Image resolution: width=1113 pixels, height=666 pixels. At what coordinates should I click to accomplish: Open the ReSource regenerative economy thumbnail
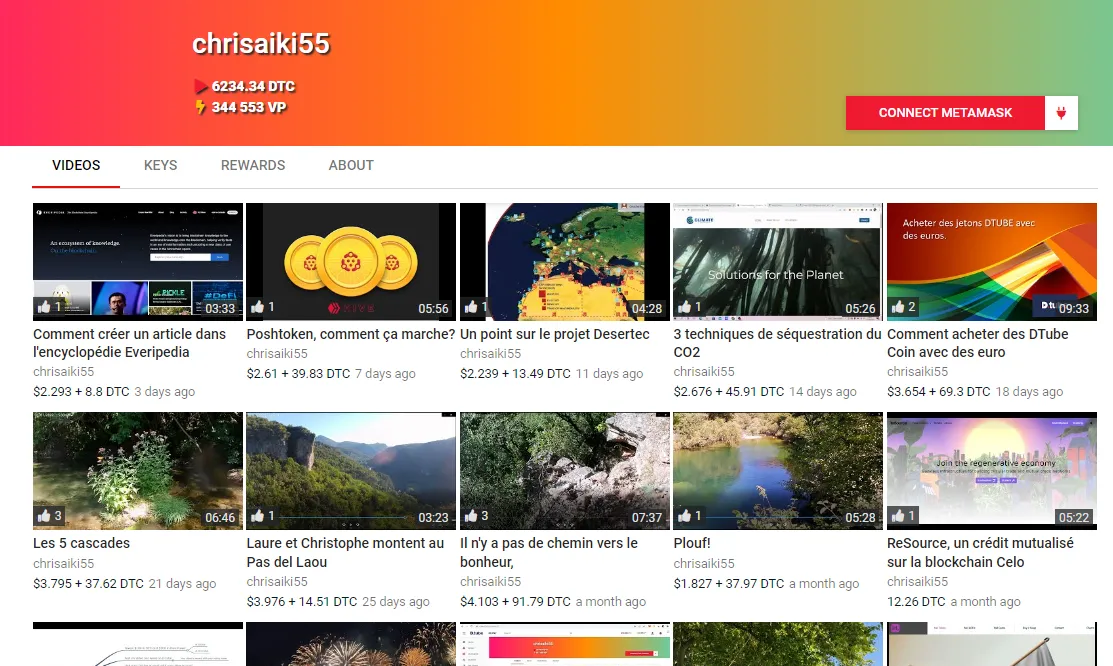coord(992,471)
